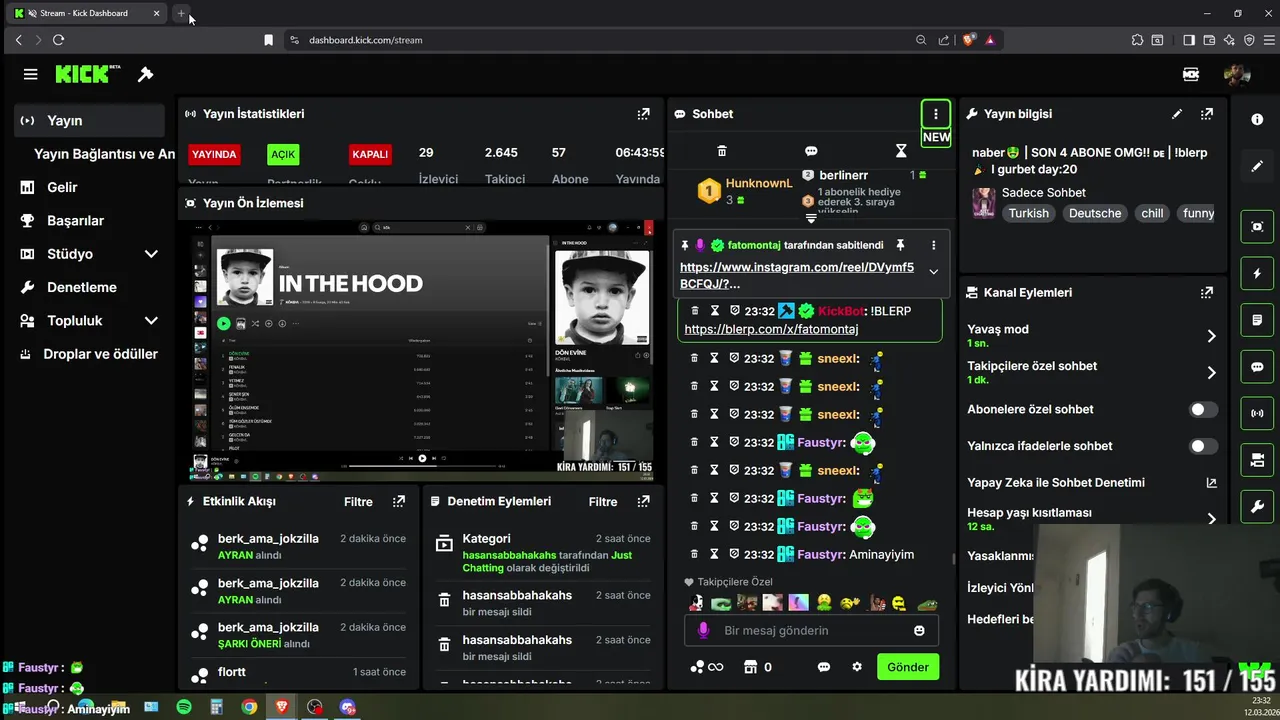Toggle the channel actions widget icon
Viewport: 1280px width, 720px height.
point(1257,460)
